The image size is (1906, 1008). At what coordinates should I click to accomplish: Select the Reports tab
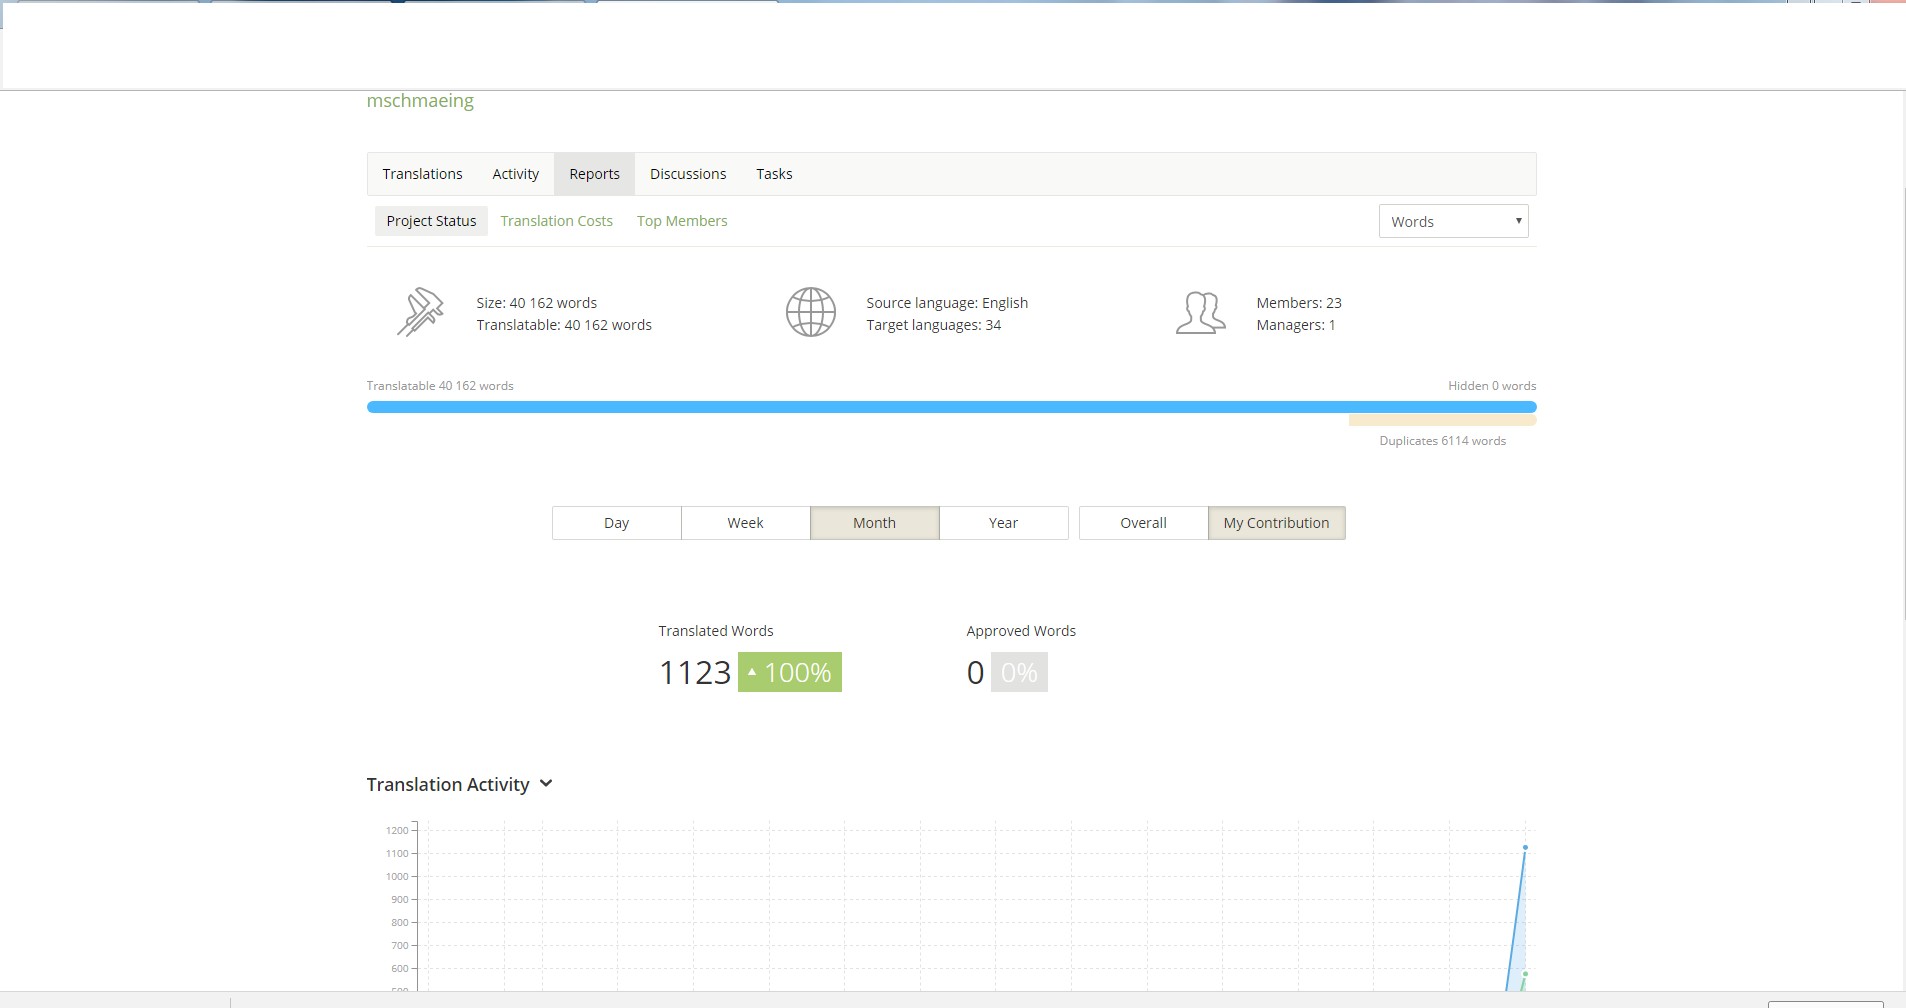pos(594,174)
